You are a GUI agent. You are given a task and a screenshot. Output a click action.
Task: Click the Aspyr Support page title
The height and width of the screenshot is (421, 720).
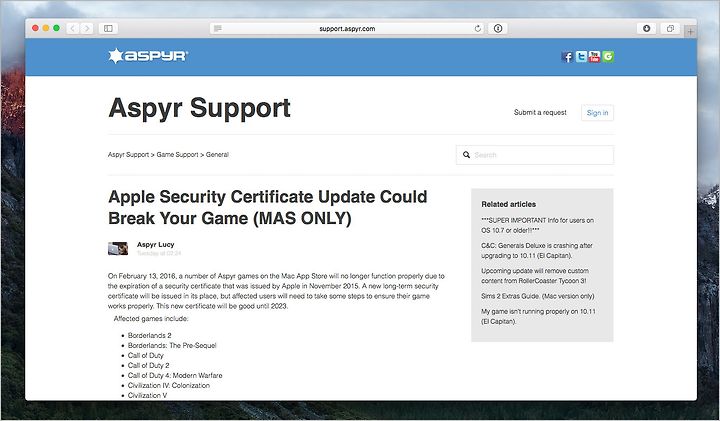click(x=199, y=108)
